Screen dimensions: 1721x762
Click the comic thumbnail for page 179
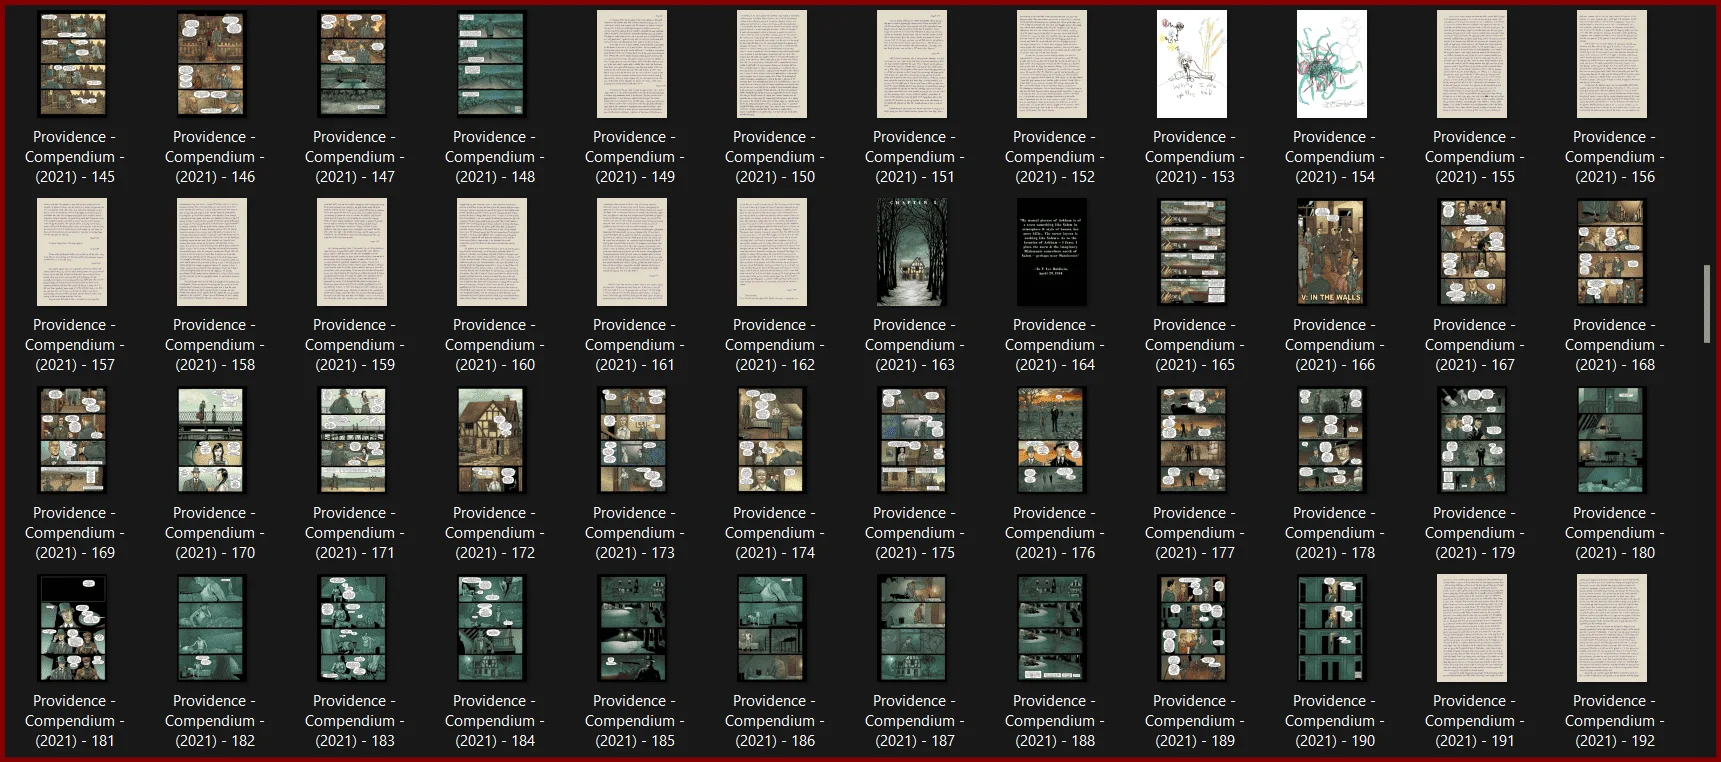click(1472, 440)
